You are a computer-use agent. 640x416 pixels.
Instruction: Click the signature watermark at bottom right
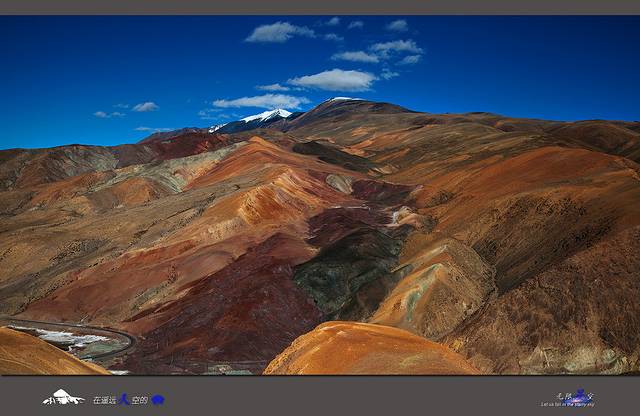pyautogui.click(x=580, y=395)
